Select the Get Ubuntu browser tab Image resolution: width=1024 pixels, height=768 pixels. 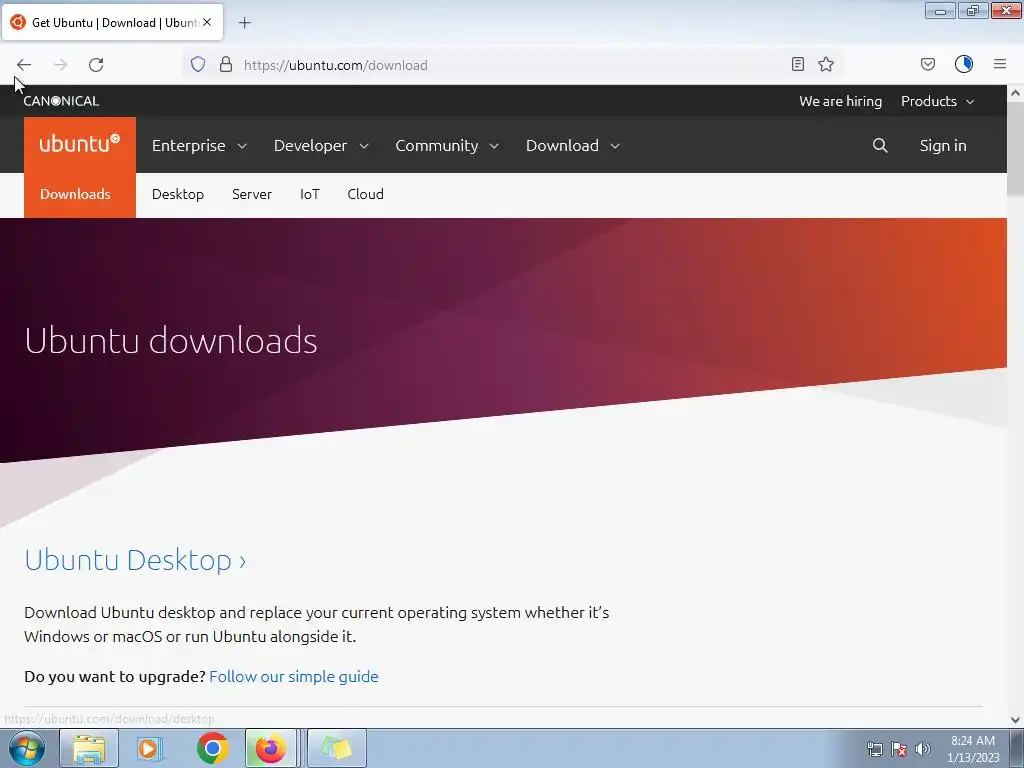click(x=112, y=23)
